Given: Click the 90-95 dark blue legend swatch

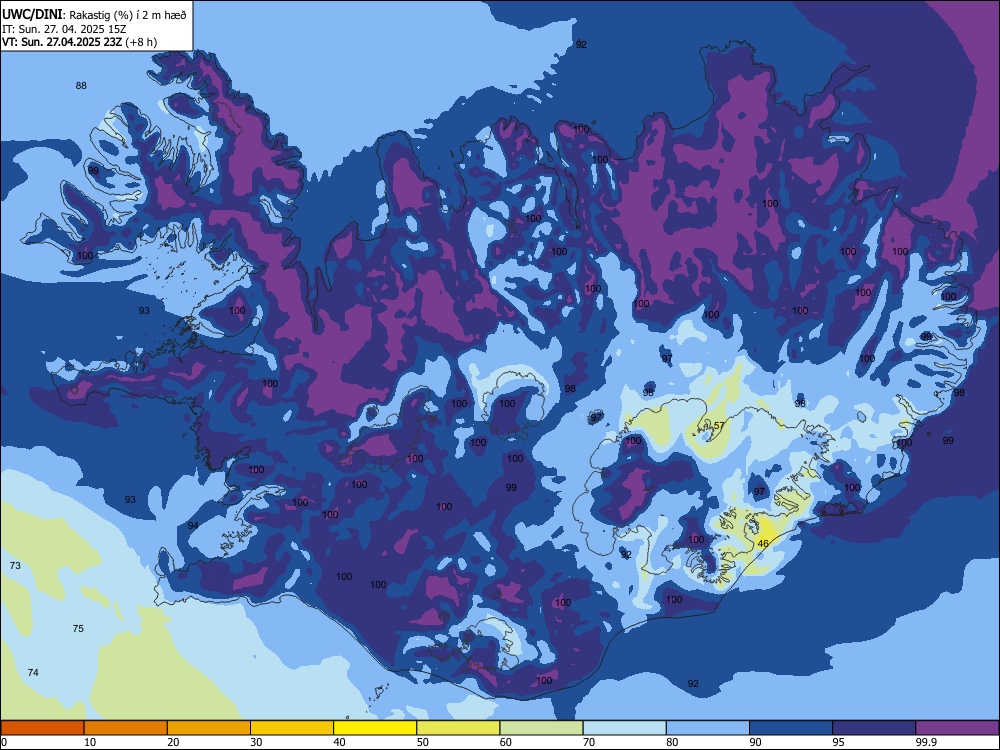Looking at the screenshot, I should pos(791,728).
